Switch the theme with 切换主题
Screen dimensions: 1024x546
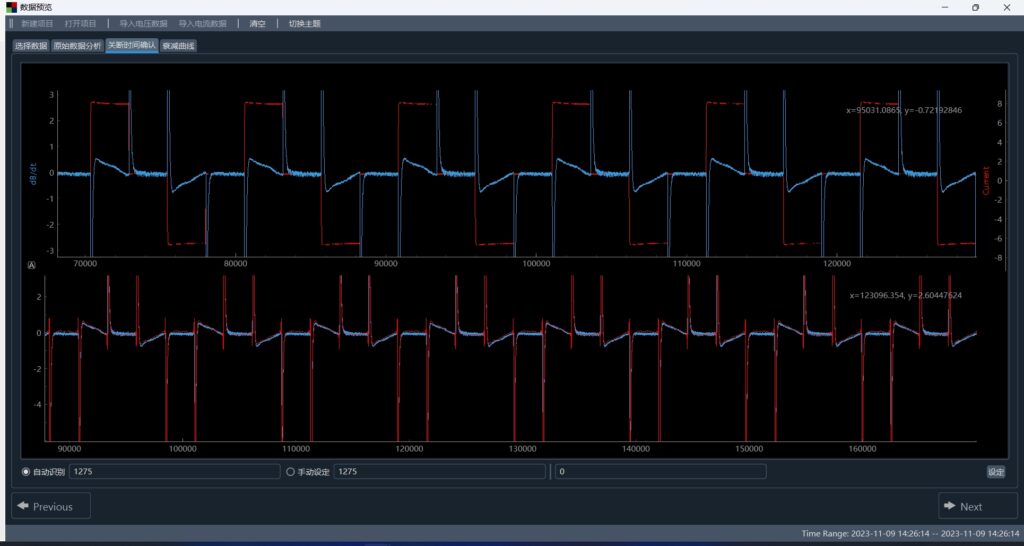tap(305, 23)
